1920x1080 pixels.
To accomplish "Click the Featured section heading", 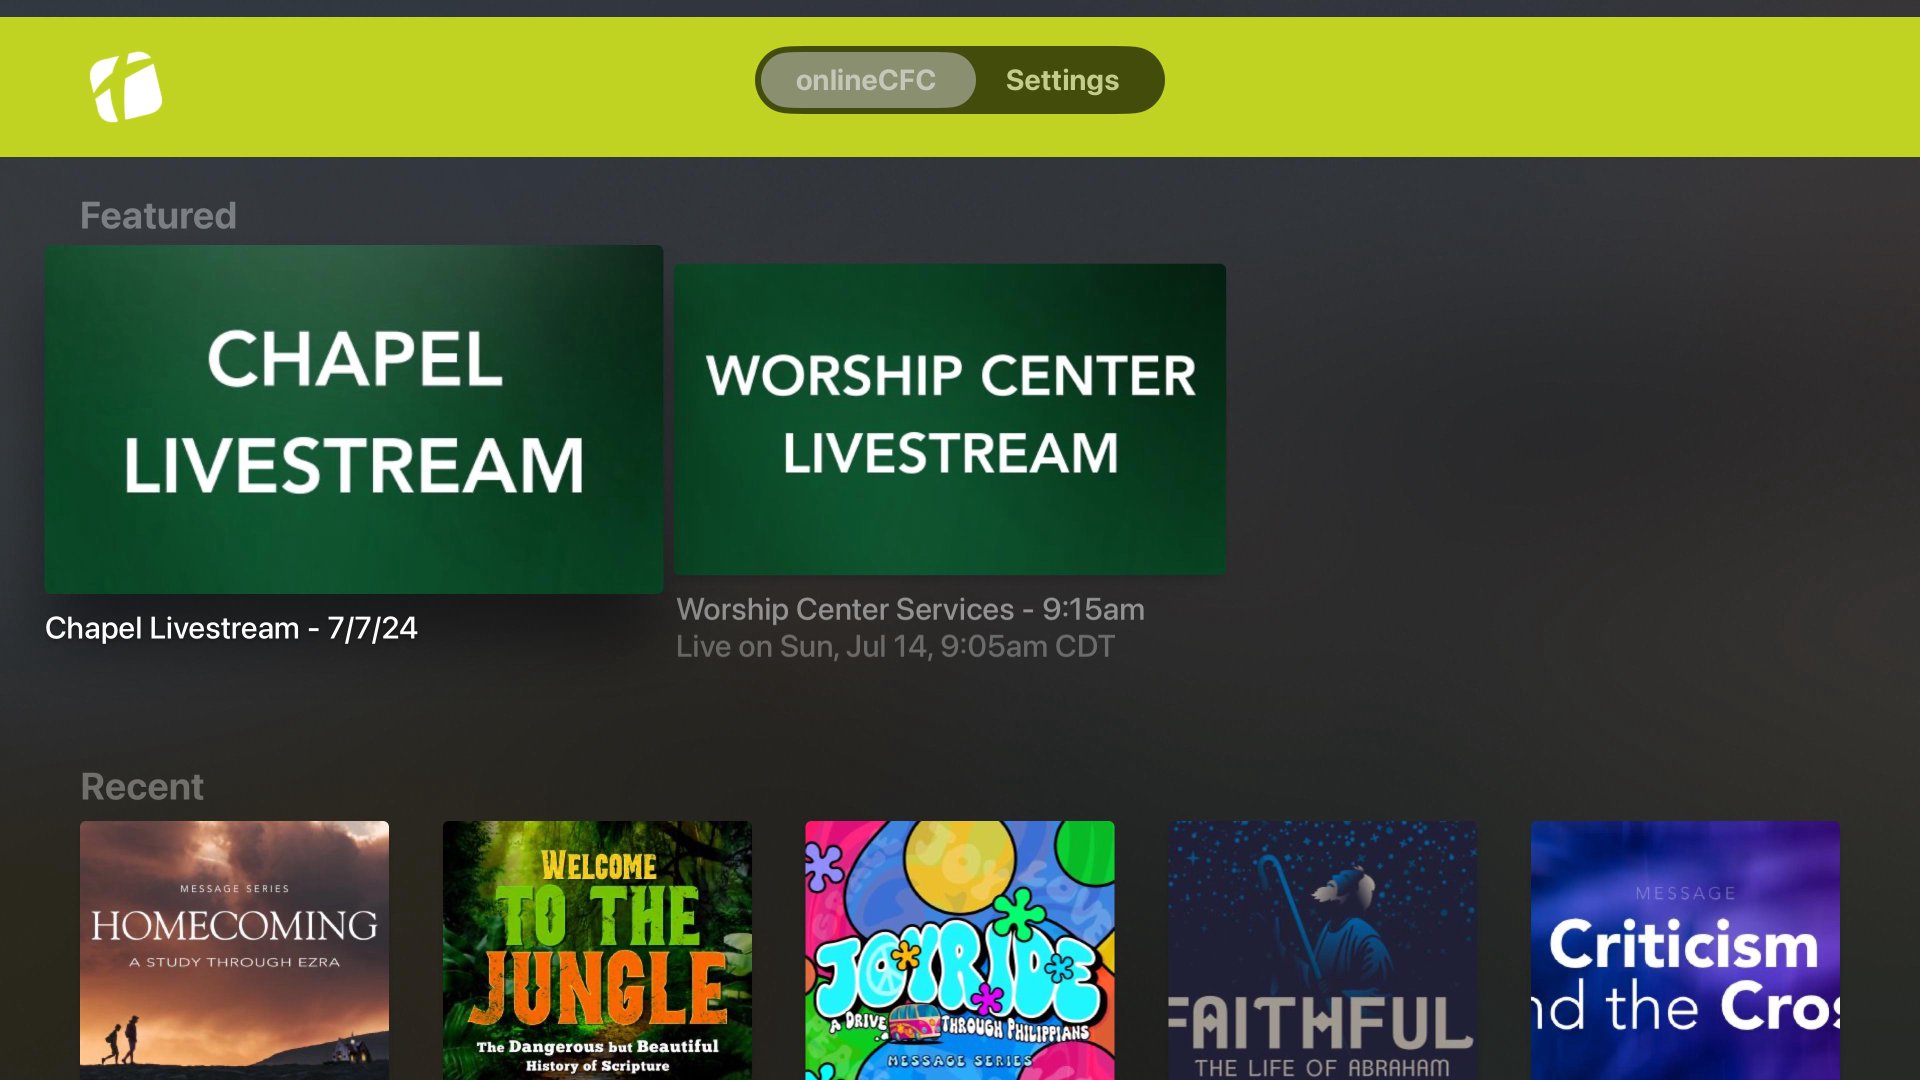I will tap(158, 216).
